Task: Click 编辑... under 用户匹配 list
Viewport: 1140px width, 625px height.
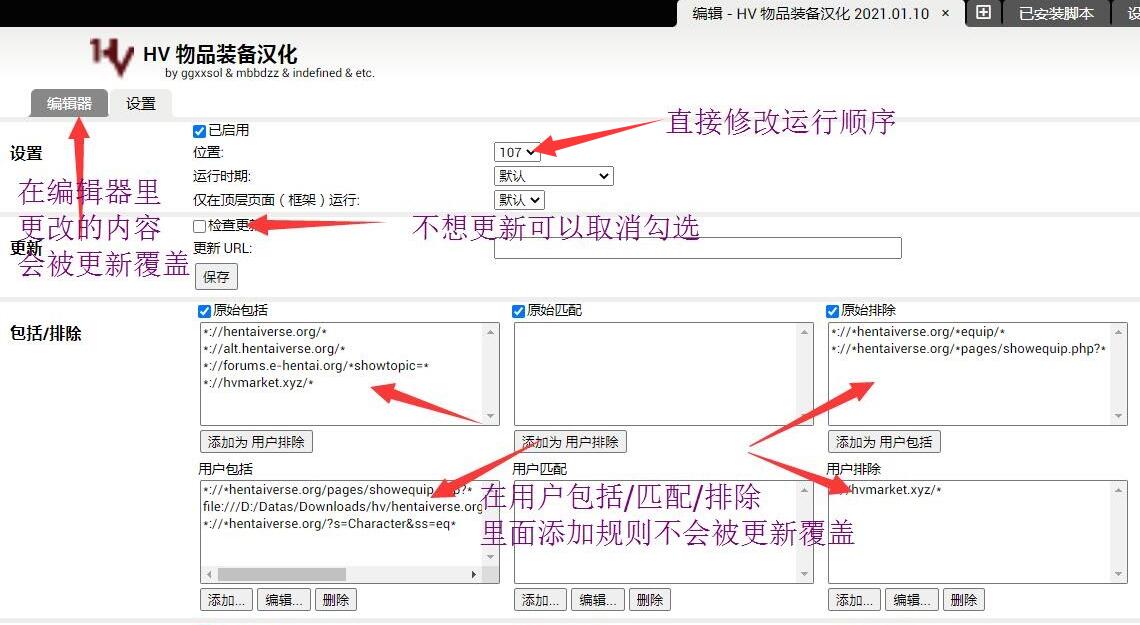Action: click(x=598, y=600)
